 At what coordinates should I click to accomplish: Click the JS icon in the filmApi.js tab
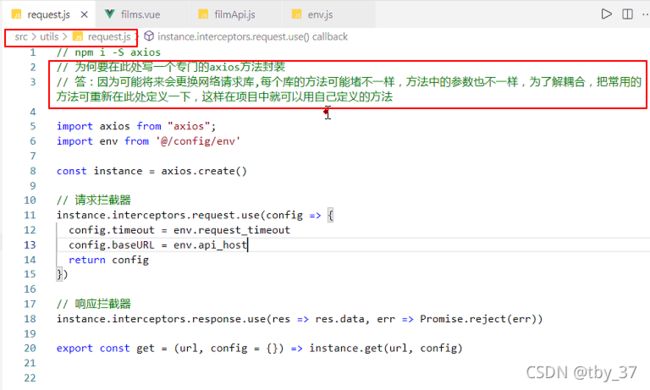click(x=203, y=15)
